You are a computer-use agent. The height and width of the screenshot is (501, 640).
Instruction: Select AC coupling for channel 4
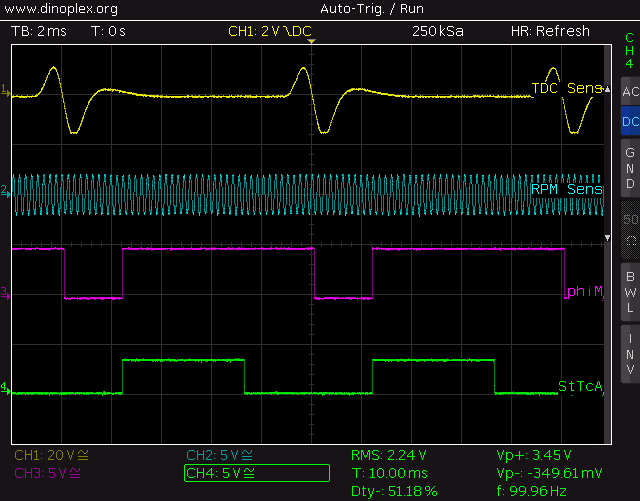click(x=629, y=92)
